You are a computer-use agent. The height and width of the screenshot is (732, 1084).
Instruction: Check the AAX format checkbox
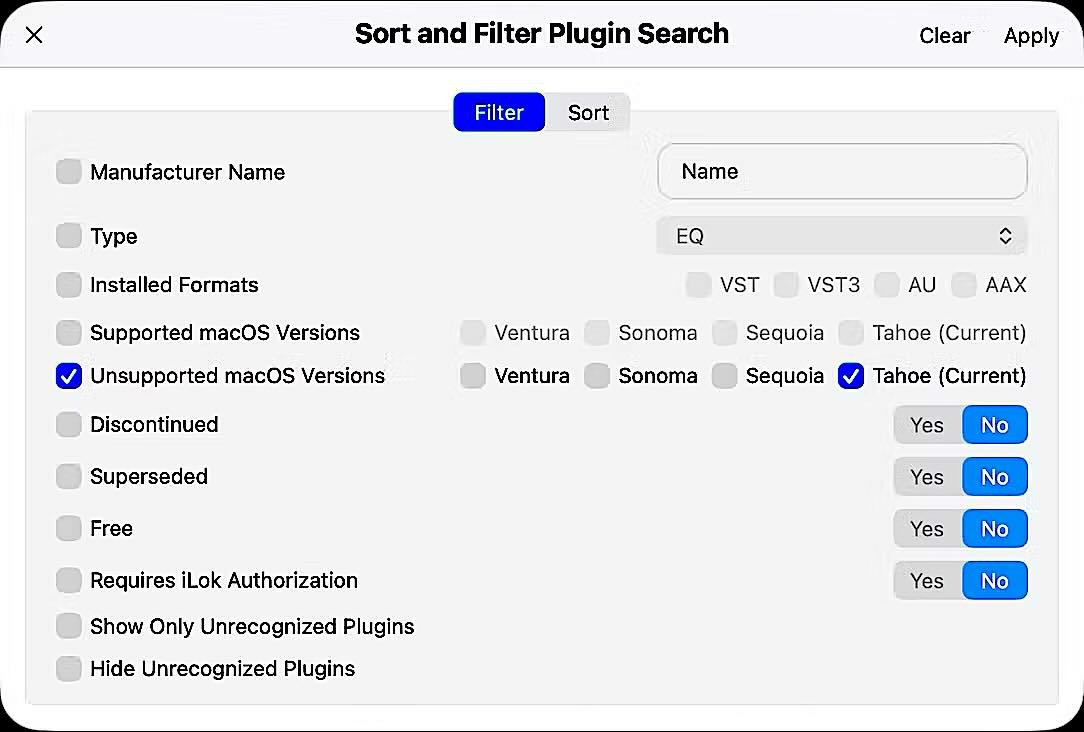click(x=964, y=285)
